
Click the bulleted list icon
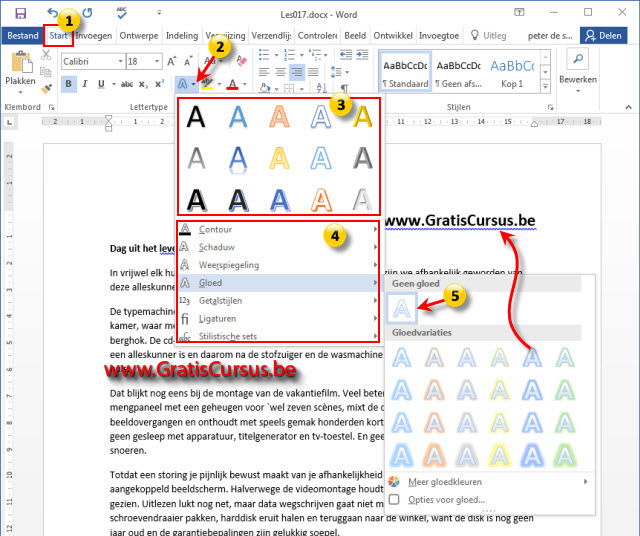tap(264, 54)
